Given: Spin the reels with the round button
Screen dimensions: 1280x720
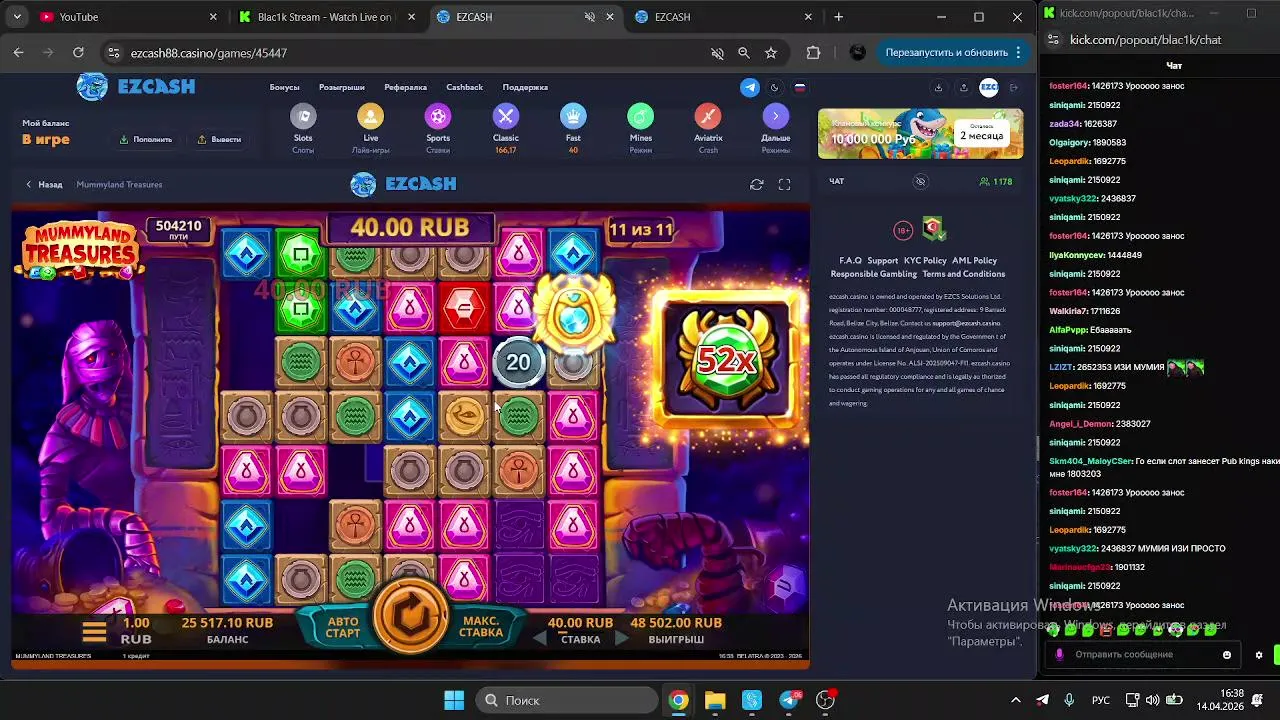Looking at the screenshot, I should click(411, 616).
